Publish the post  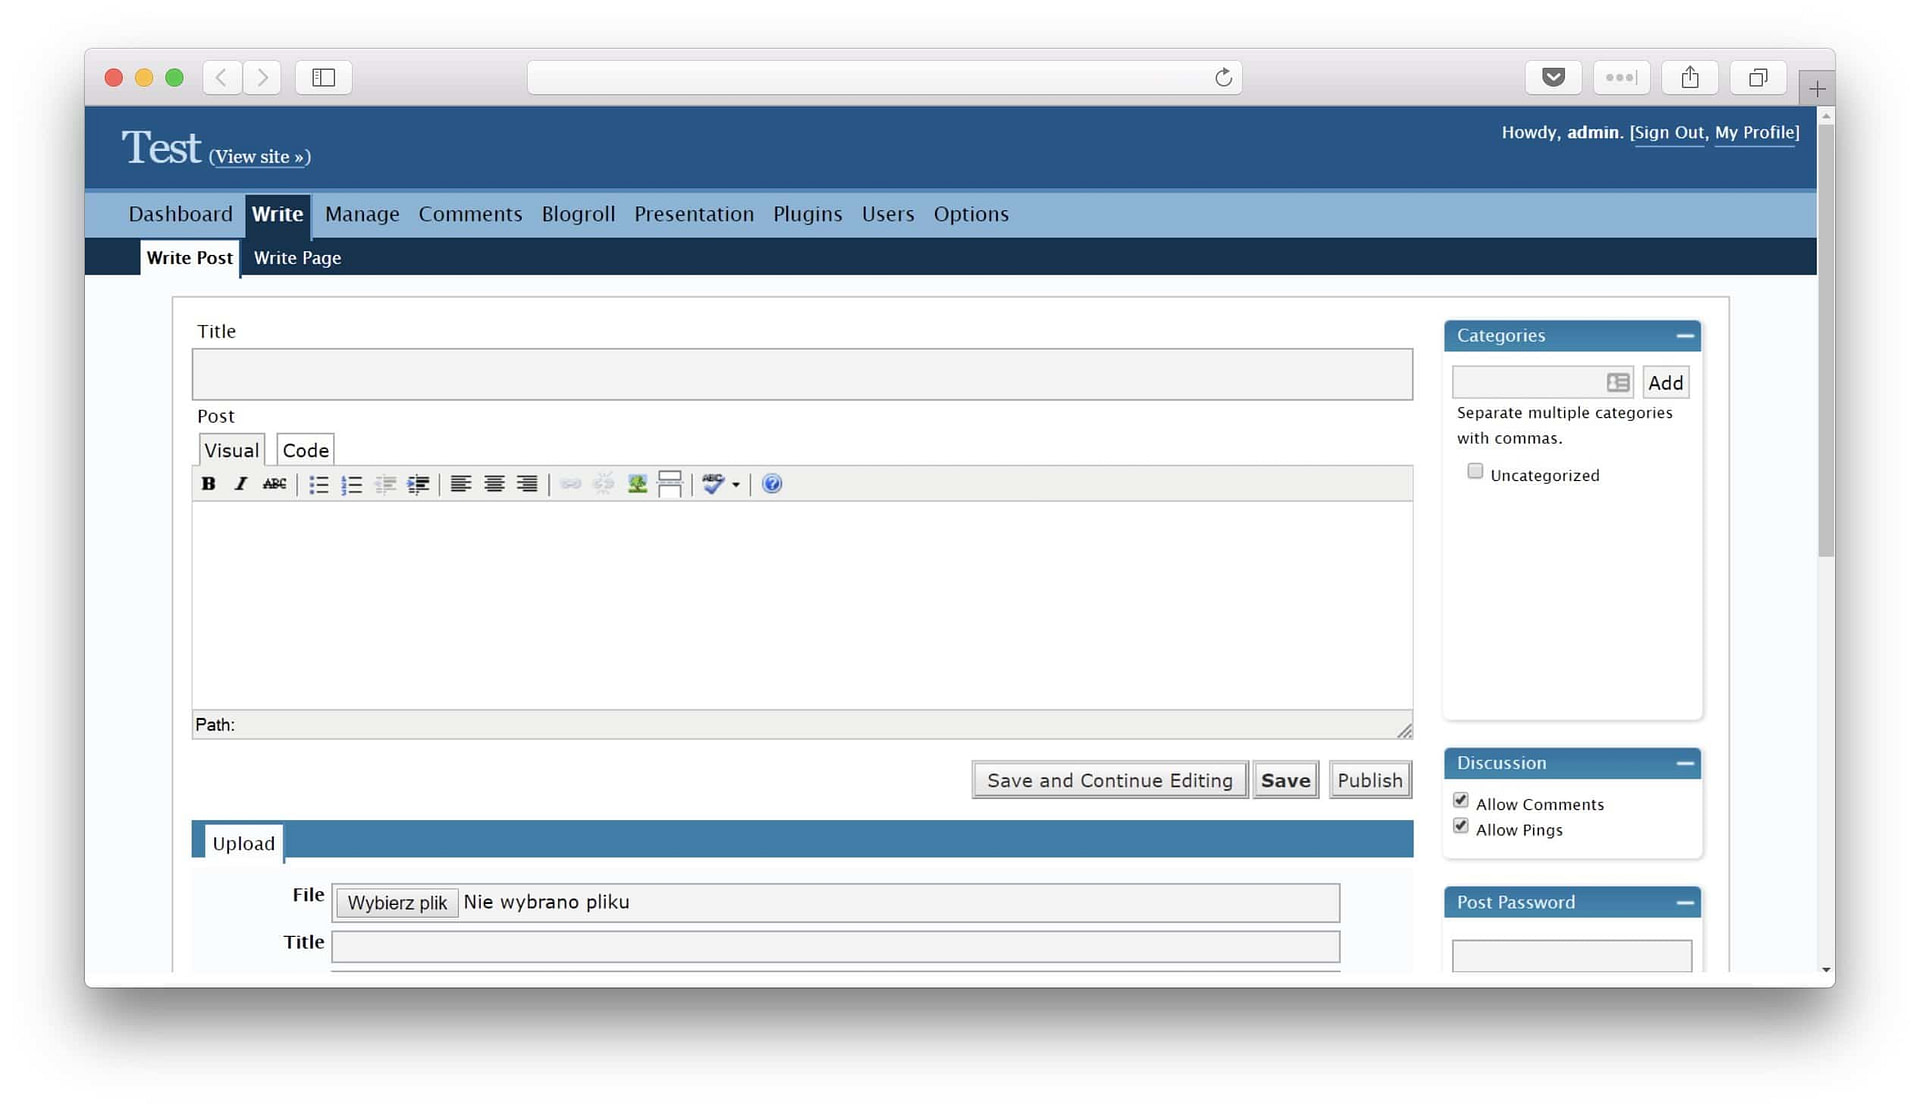tap(1369, 780)
